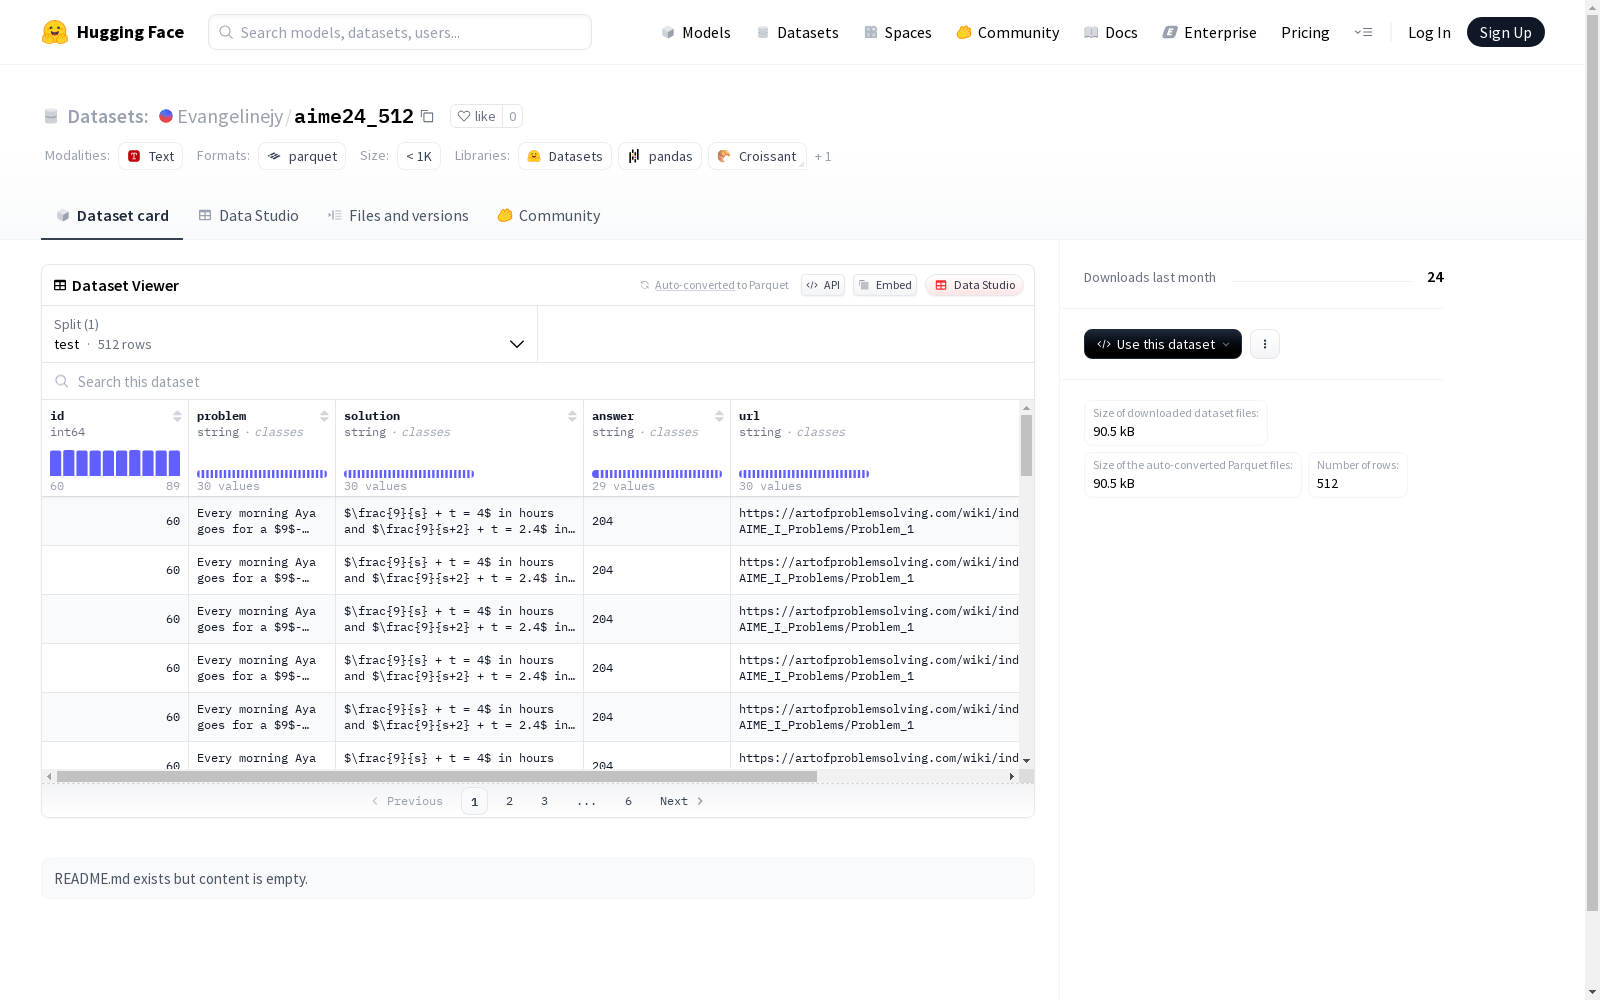This screenshot has width=1600, height=1000.
Task: Switch to the Files and versions tab
Action: tap(398, 216)
